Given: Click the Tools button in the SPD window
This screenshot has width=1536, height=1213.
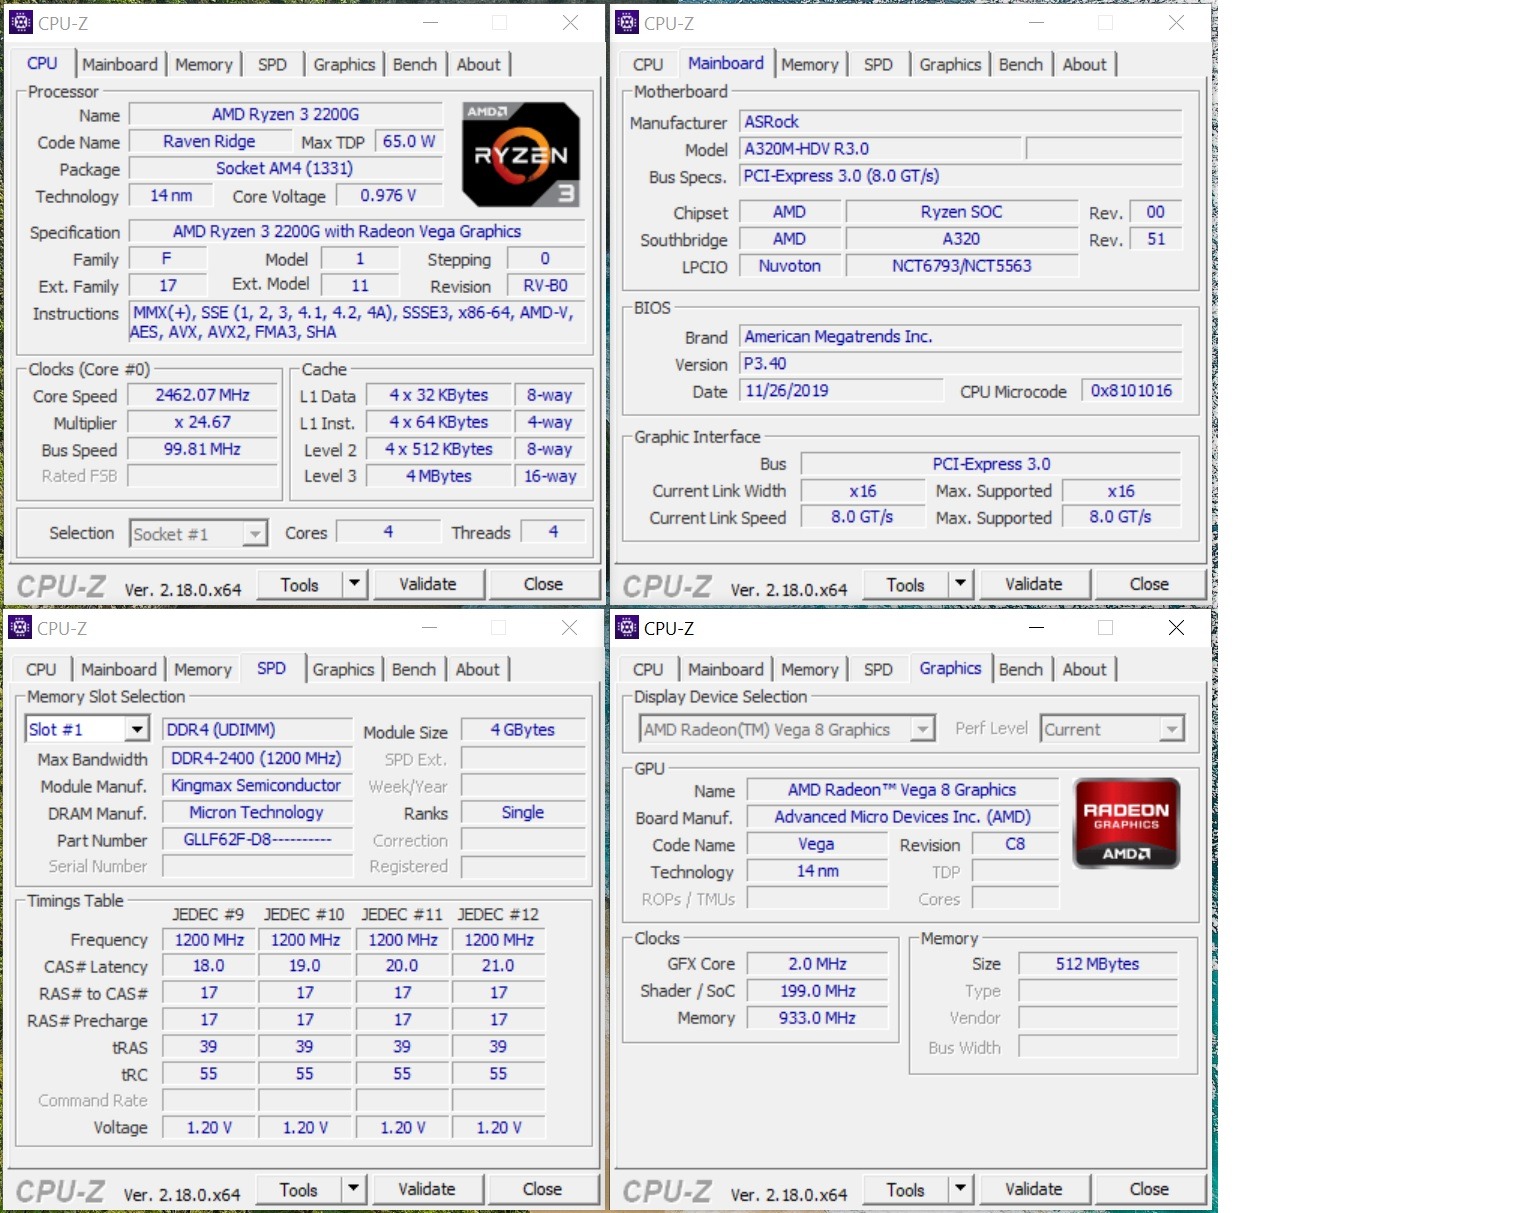Looking at the screenshot, I should (298, 1189).
